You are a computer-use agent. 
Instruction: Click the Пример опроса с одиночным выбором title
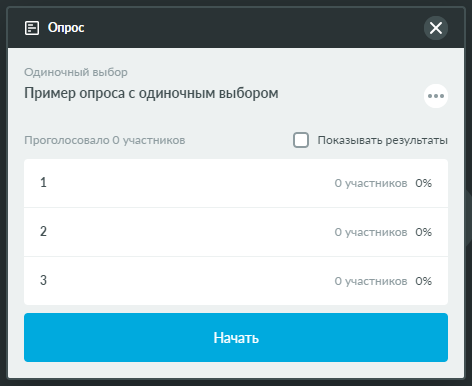(x=151, y=93)
